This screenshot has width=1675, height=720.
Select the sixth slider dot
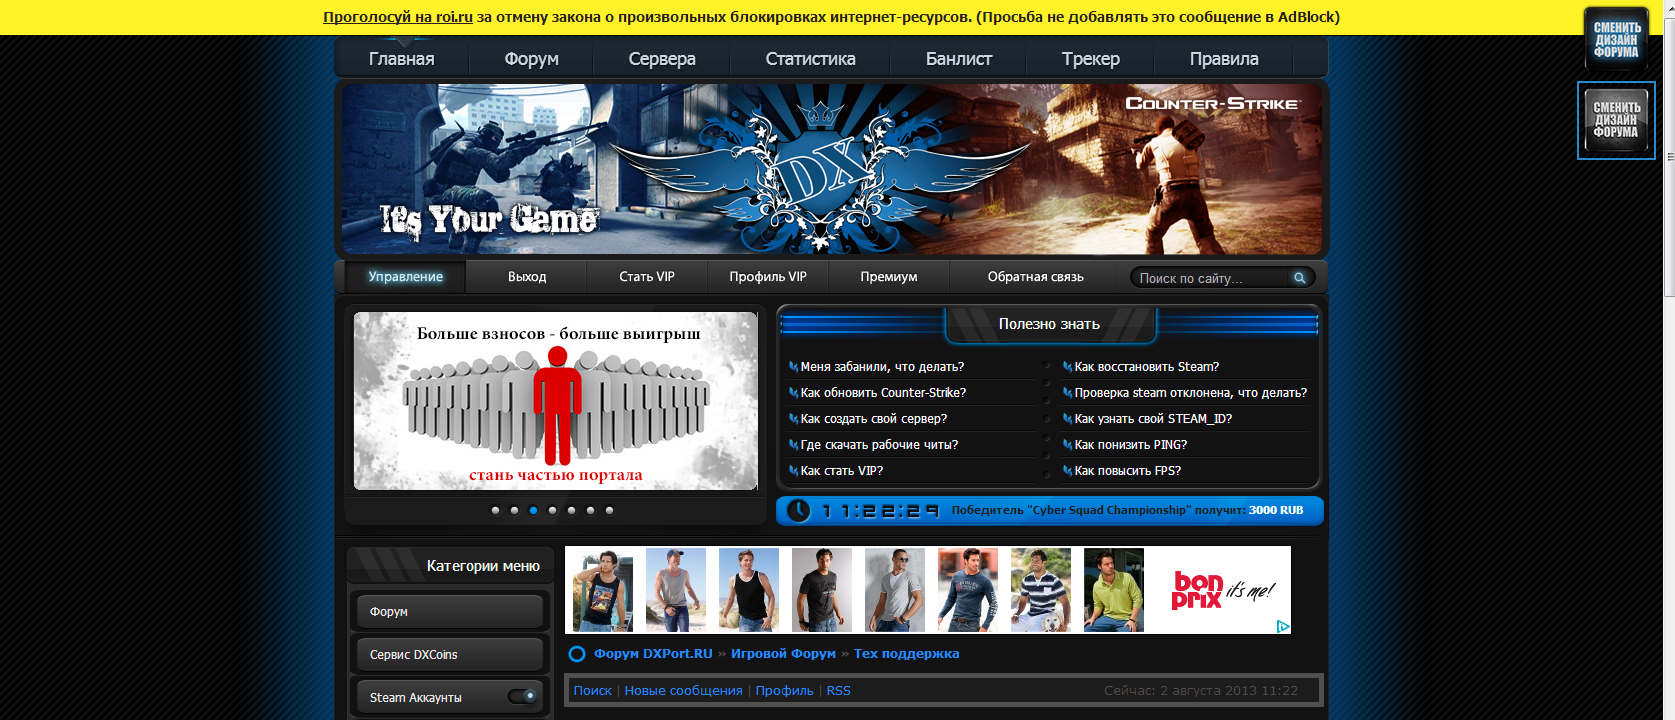590,510
